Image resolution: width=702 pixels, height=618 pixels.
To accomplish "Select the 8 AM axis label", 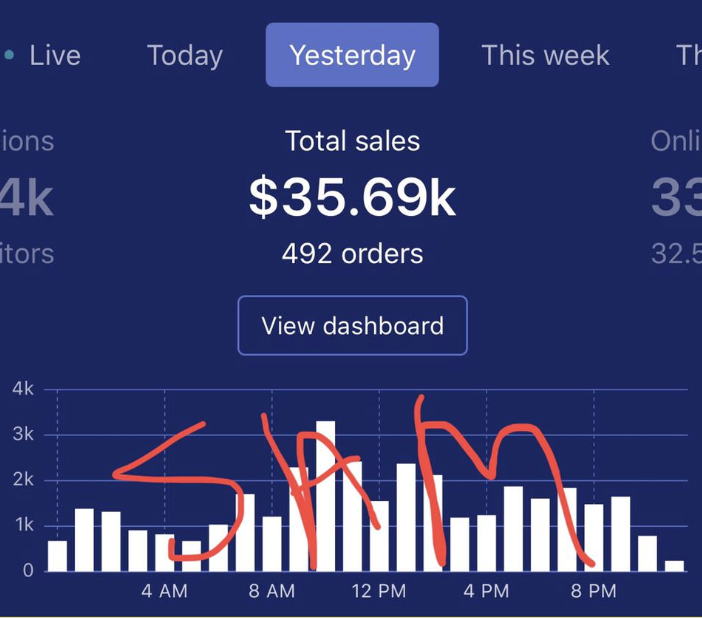I will [x=272, y=591].
